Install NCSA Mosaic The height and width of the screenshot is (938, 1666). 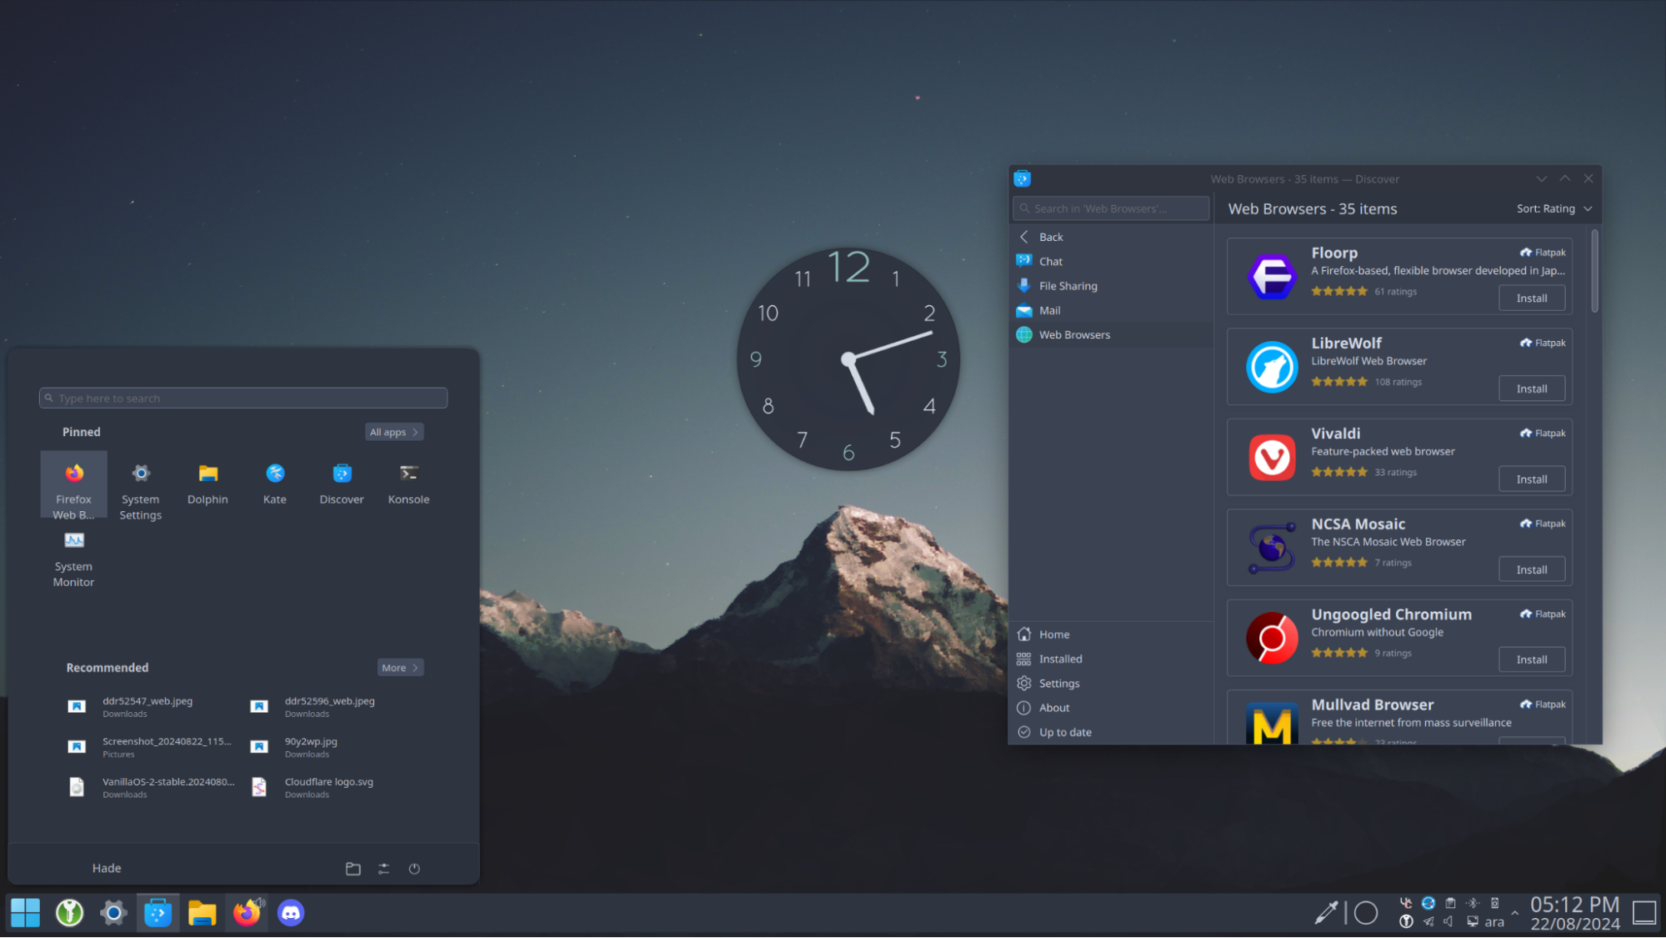(x=1531, y=569)
